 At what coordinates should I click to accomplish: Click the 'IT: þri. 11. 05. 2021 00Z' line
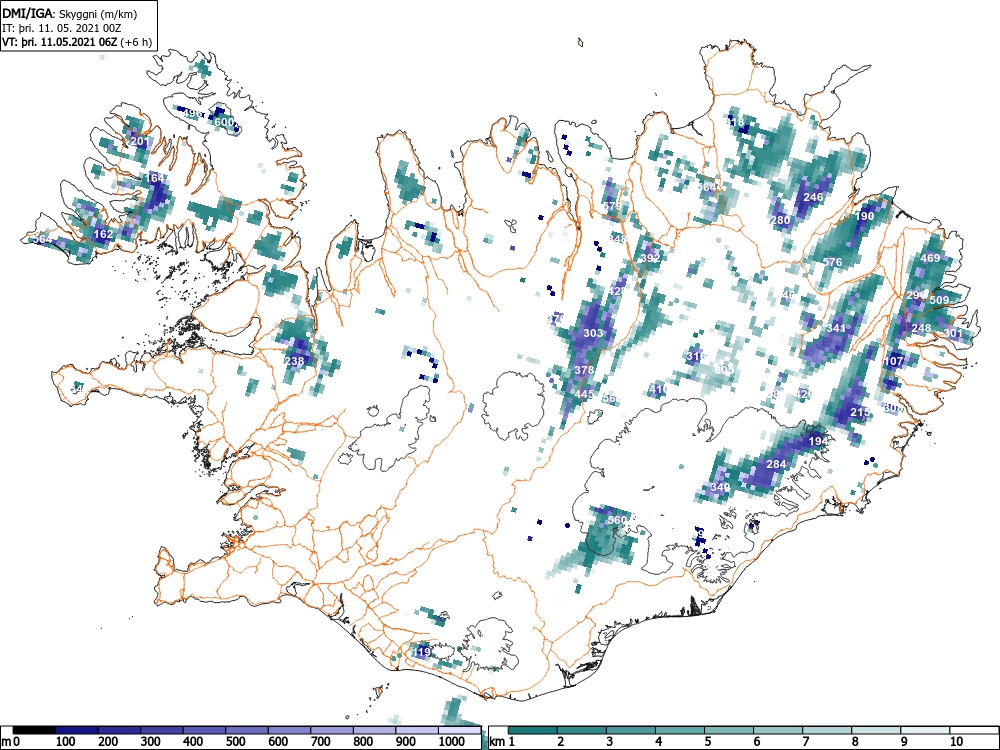coord(59,28)
